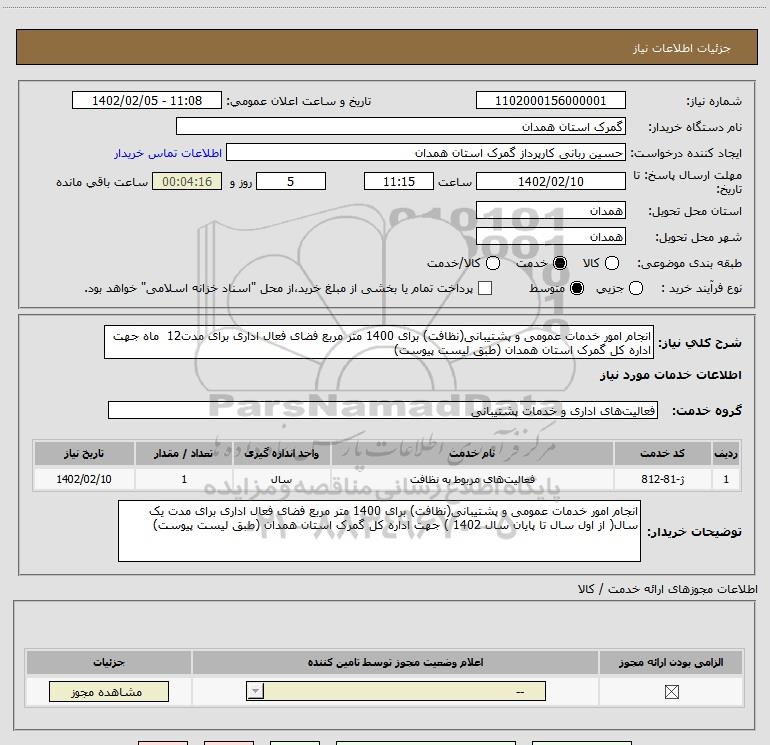770x745 pixels.
Task: Click the شهر محل تحویل field
Action: point(550,236)
